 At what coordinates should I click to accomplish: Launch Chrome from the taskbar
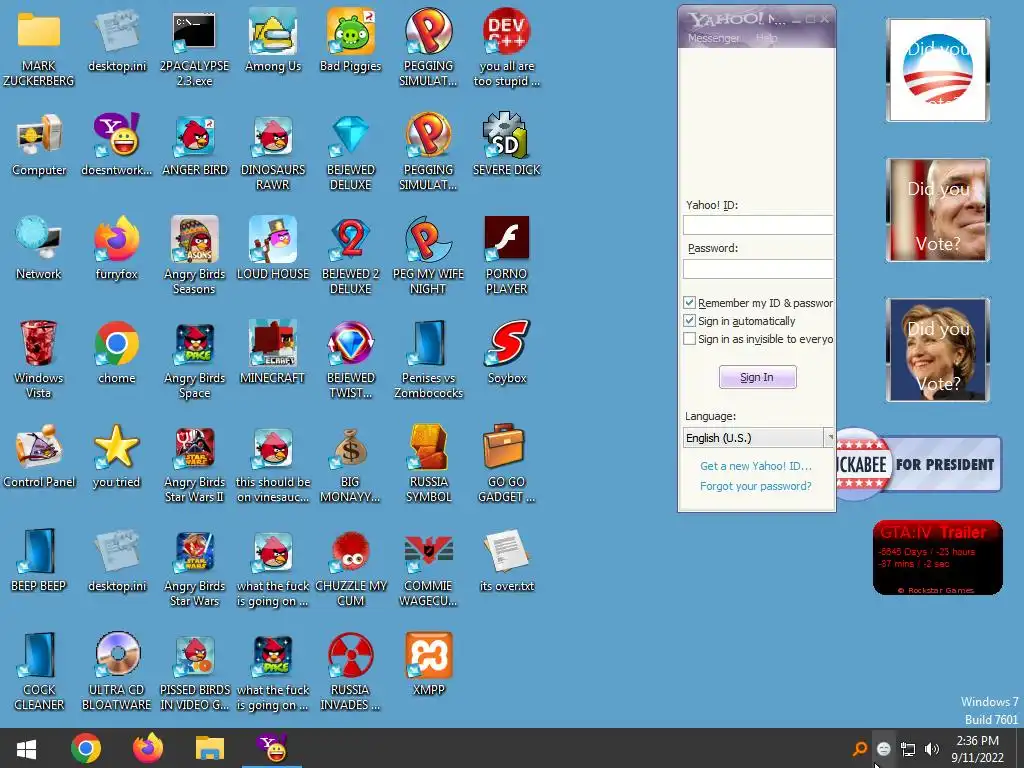pyautogui.click(x=86, y=748)
